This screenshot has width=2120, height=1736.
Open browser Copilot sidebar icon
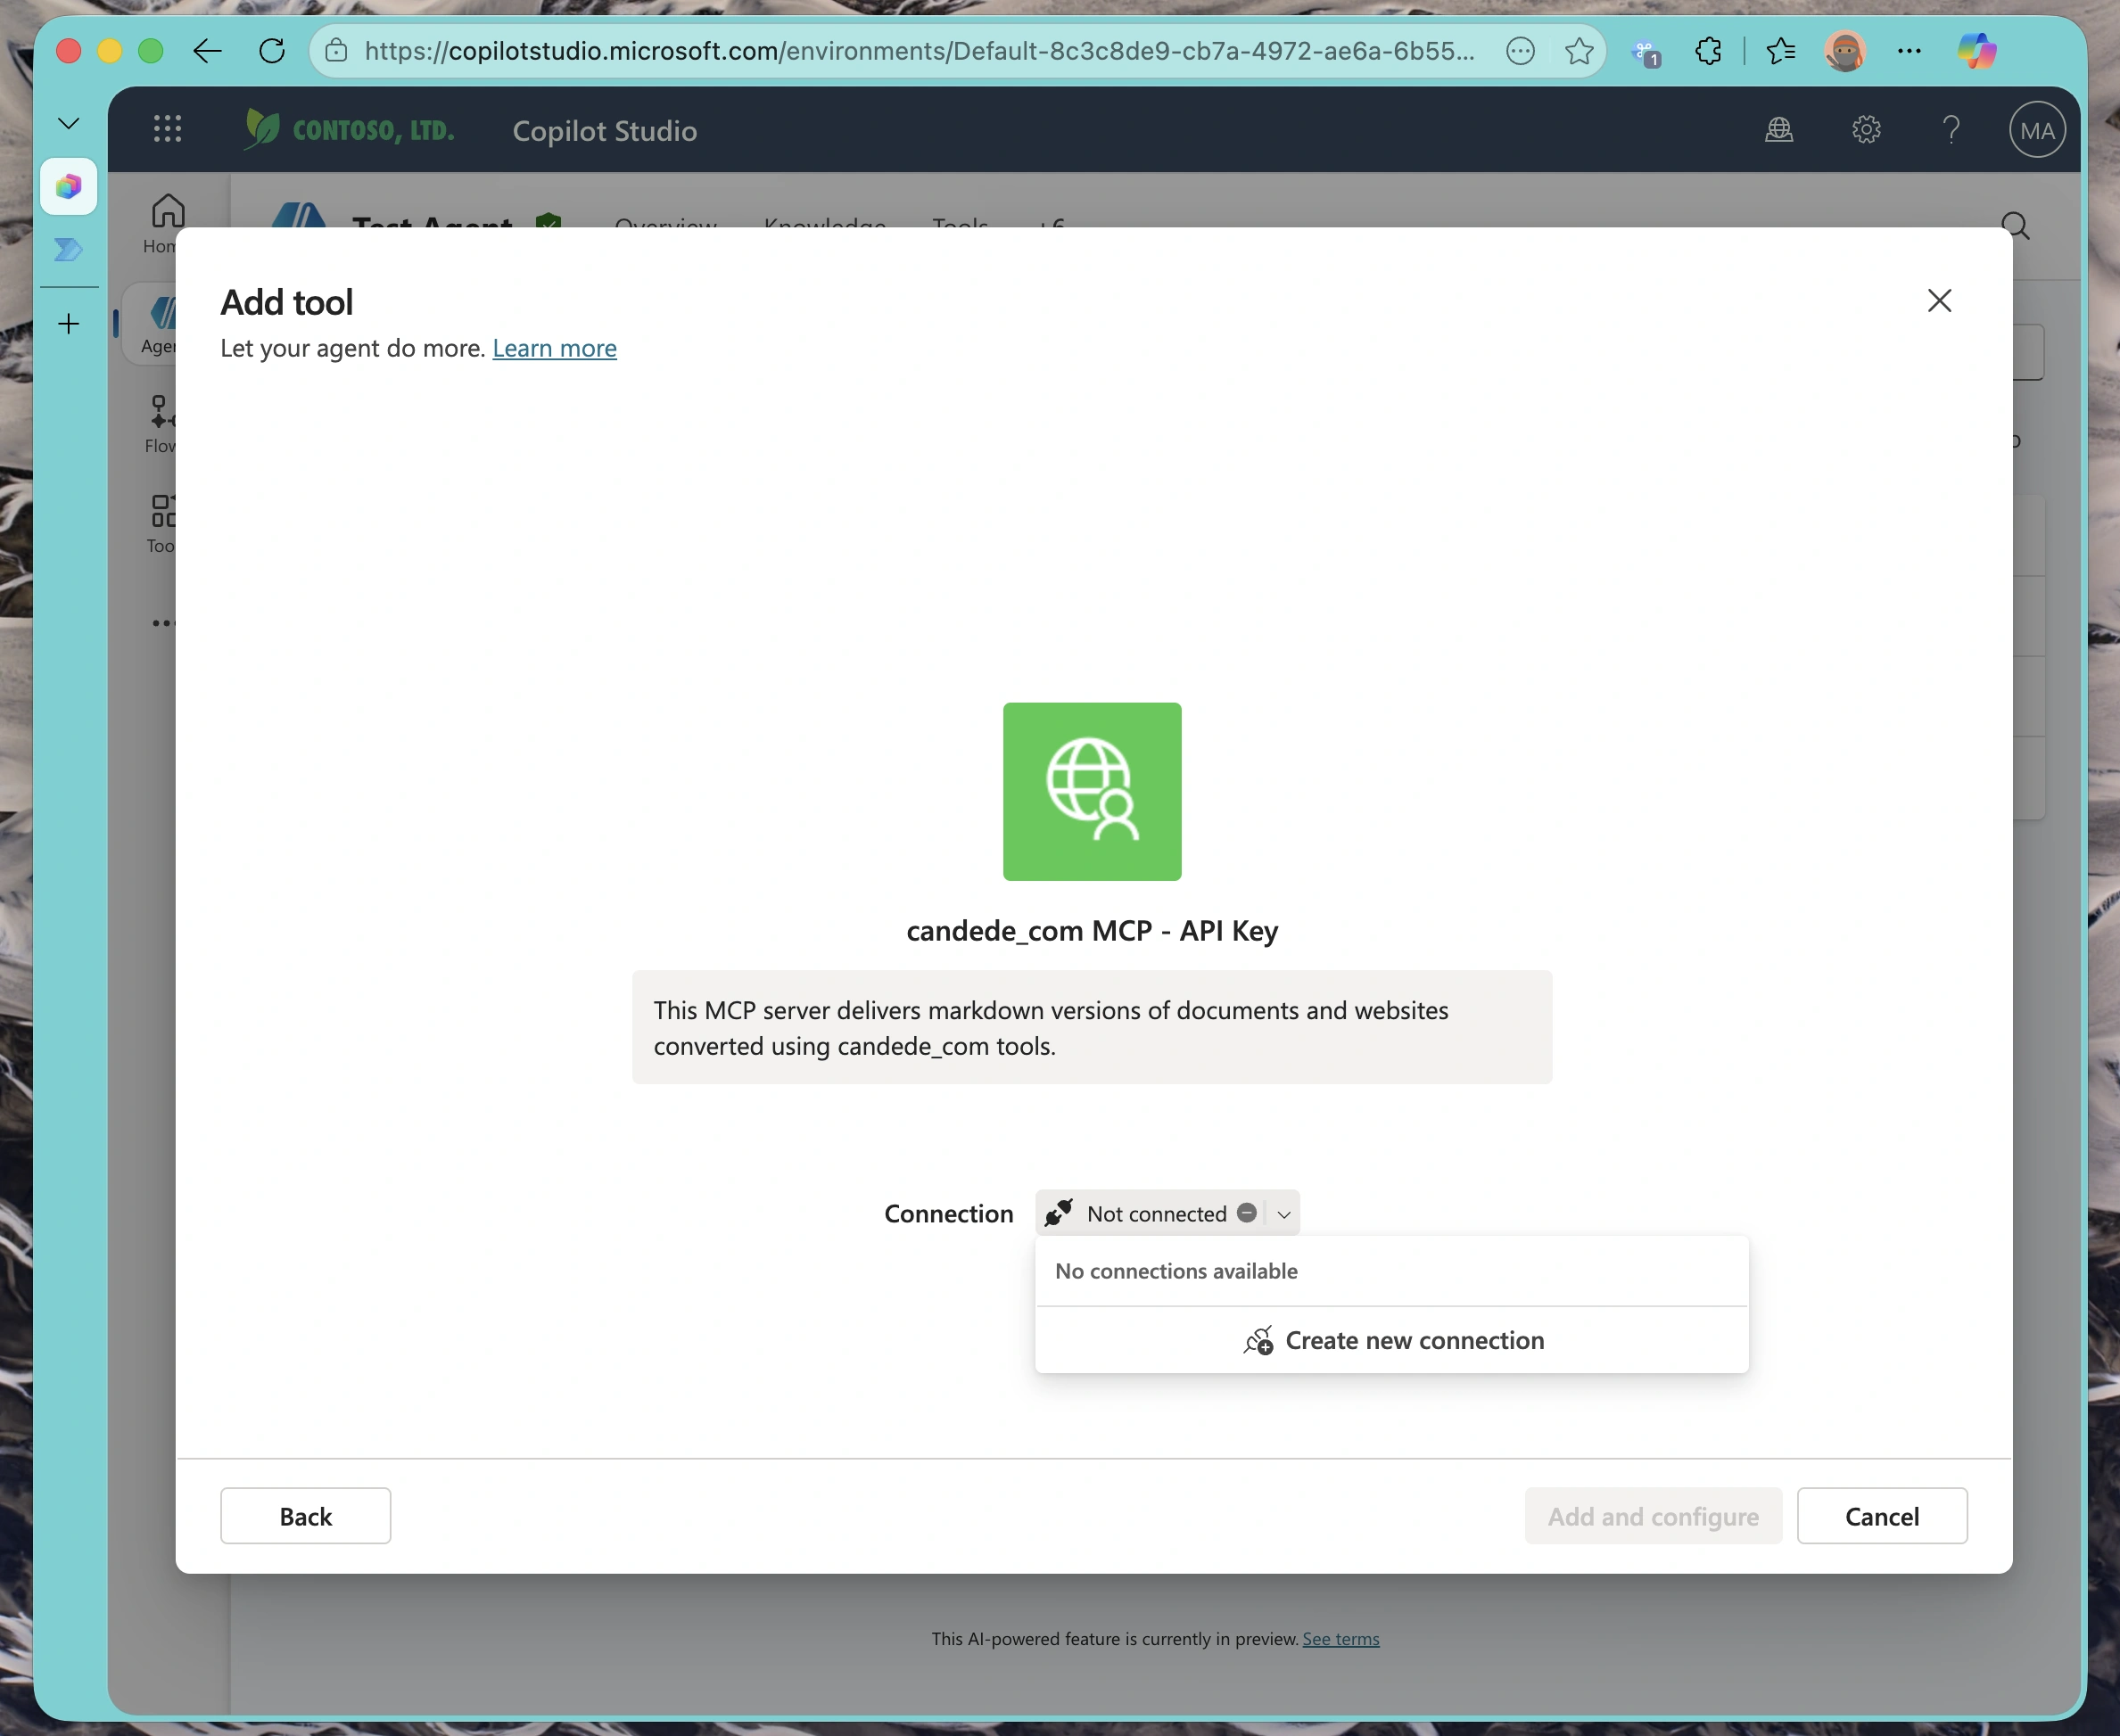1978,51
